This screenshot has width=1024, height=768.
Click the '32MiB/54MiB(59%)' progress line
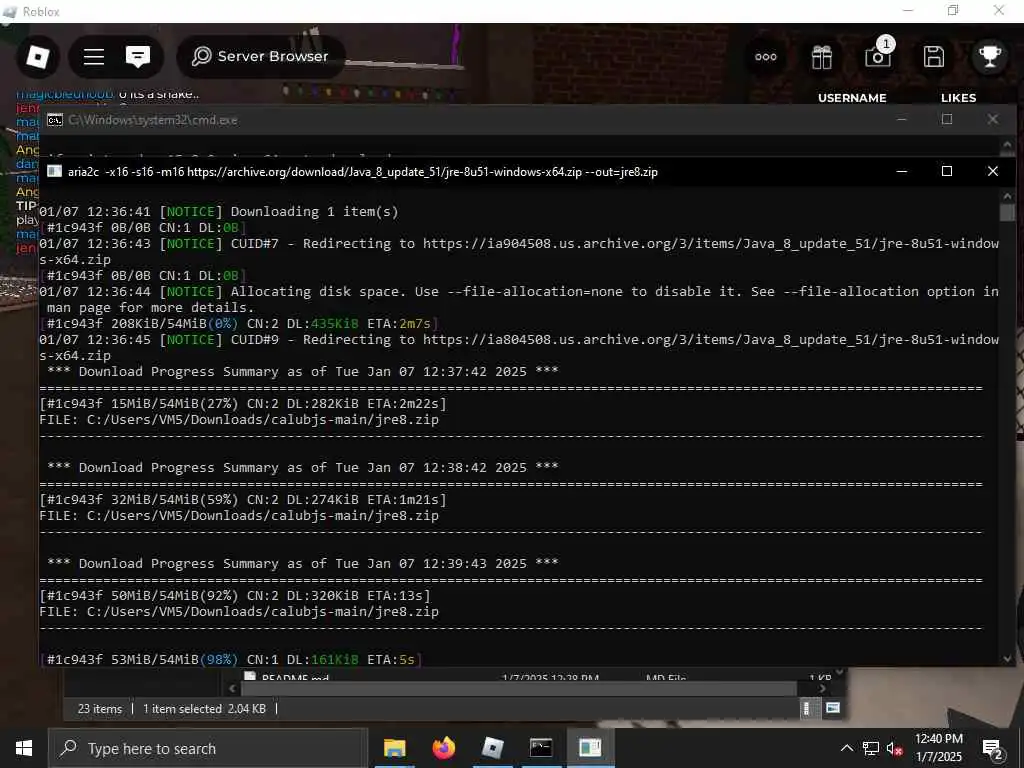click(x=243, y=500)
